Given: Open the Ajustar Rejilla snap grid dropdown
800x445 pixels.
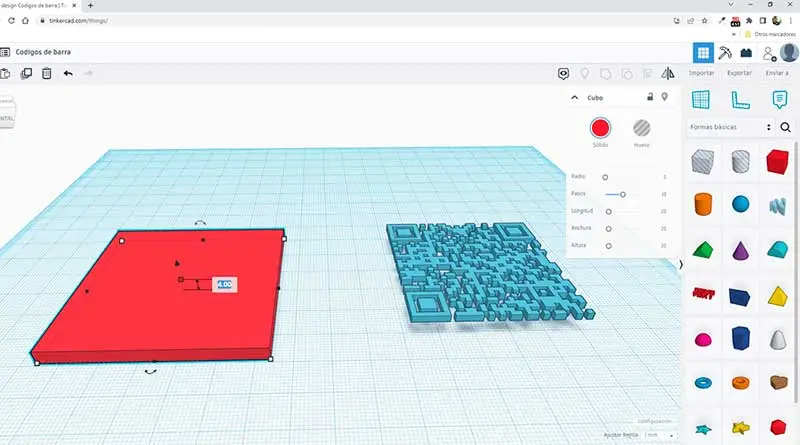Looking at the screenshot, I should coord(659,435).
